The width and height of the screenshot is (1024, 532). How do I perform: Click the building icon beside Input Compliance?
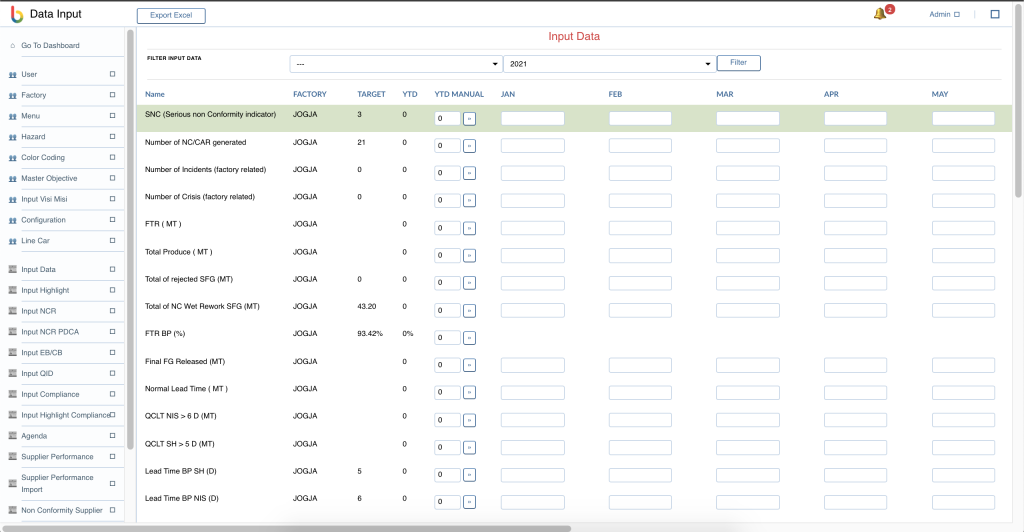pos(12,394)
